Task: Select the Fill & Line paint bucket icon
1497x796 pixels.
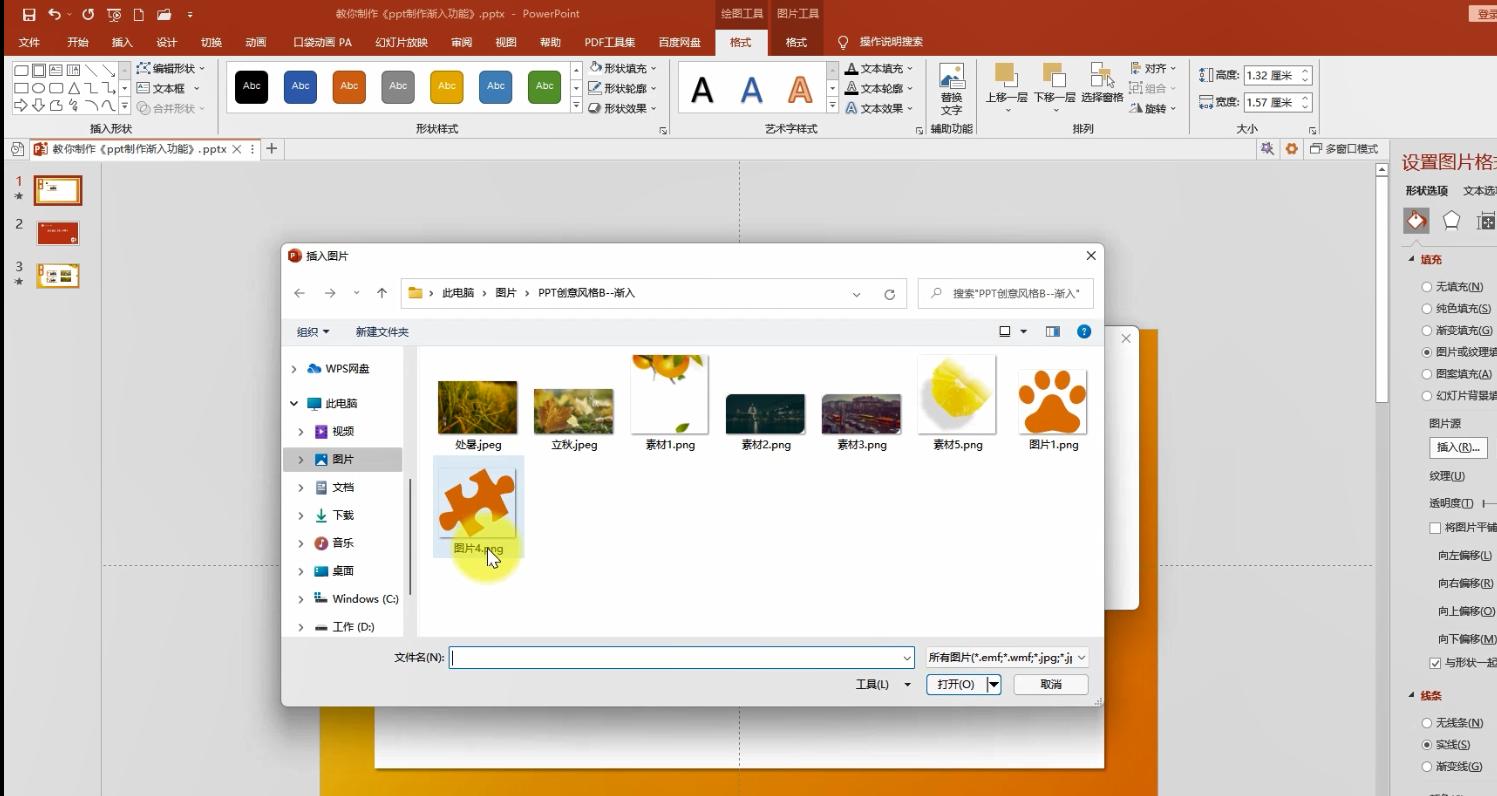Action: [1416, 221]
